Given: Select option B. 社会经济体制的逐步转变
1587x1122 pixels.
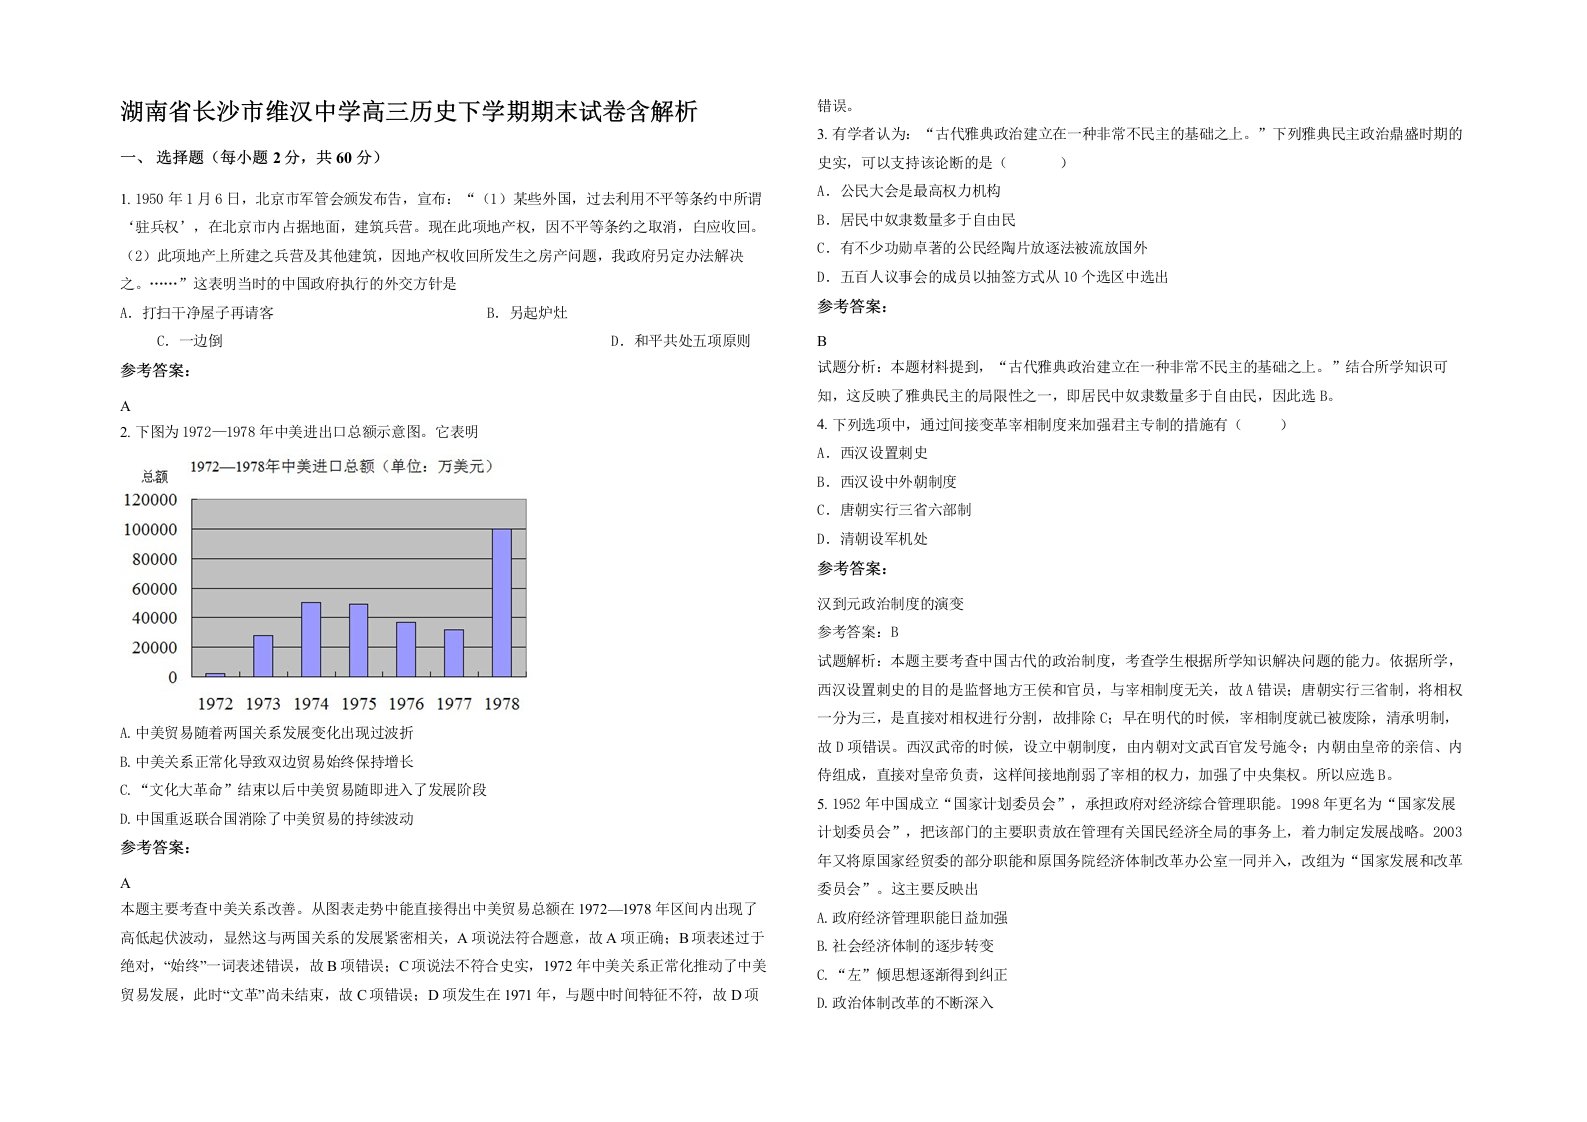Looking at the screenshot, I should pos(905,946).
